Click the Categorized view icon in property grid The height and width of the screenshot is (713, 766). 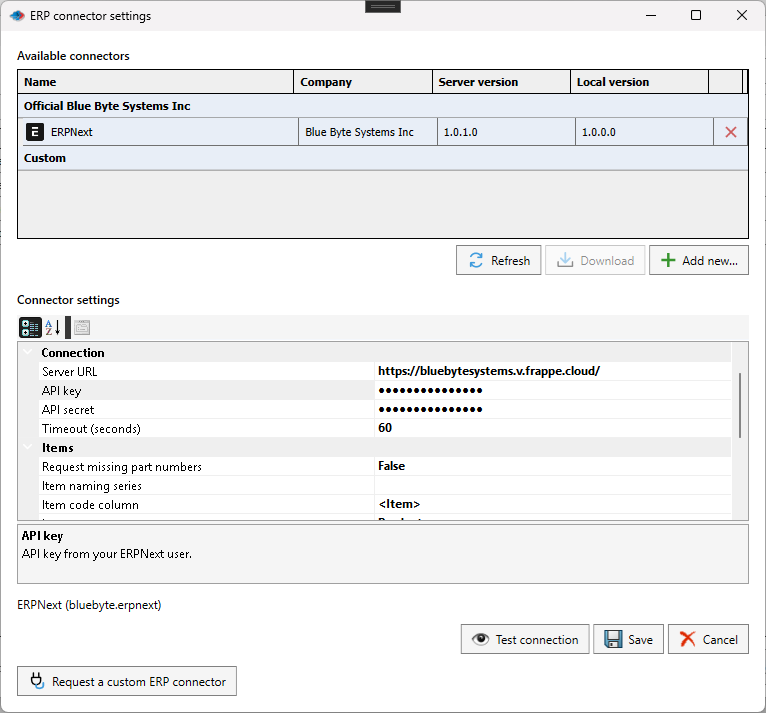click(30, 328)
